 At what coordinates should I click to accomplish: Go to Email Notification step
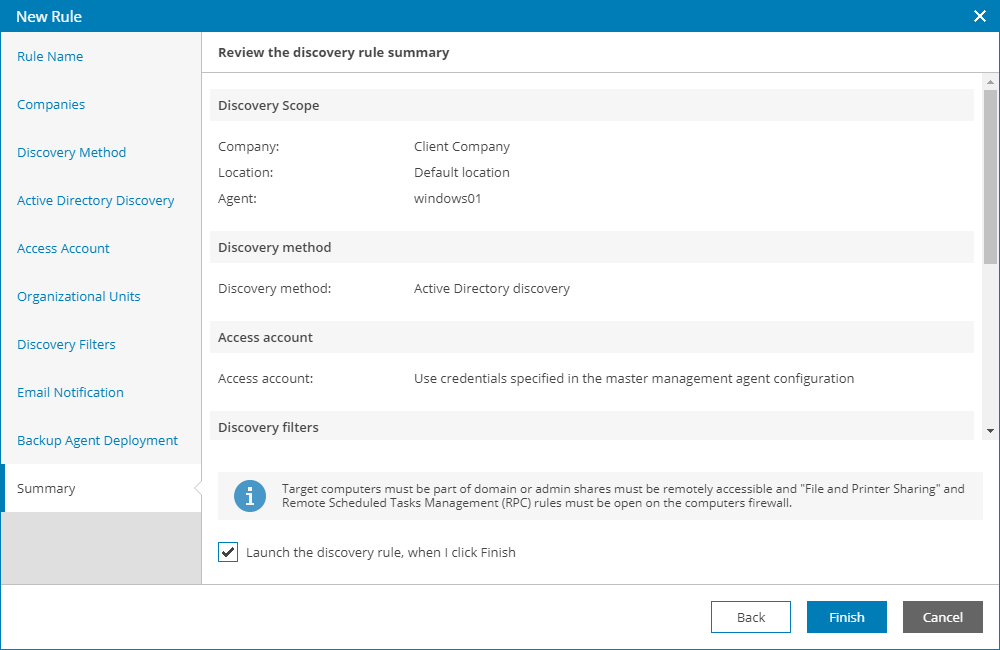click(71, 393)
